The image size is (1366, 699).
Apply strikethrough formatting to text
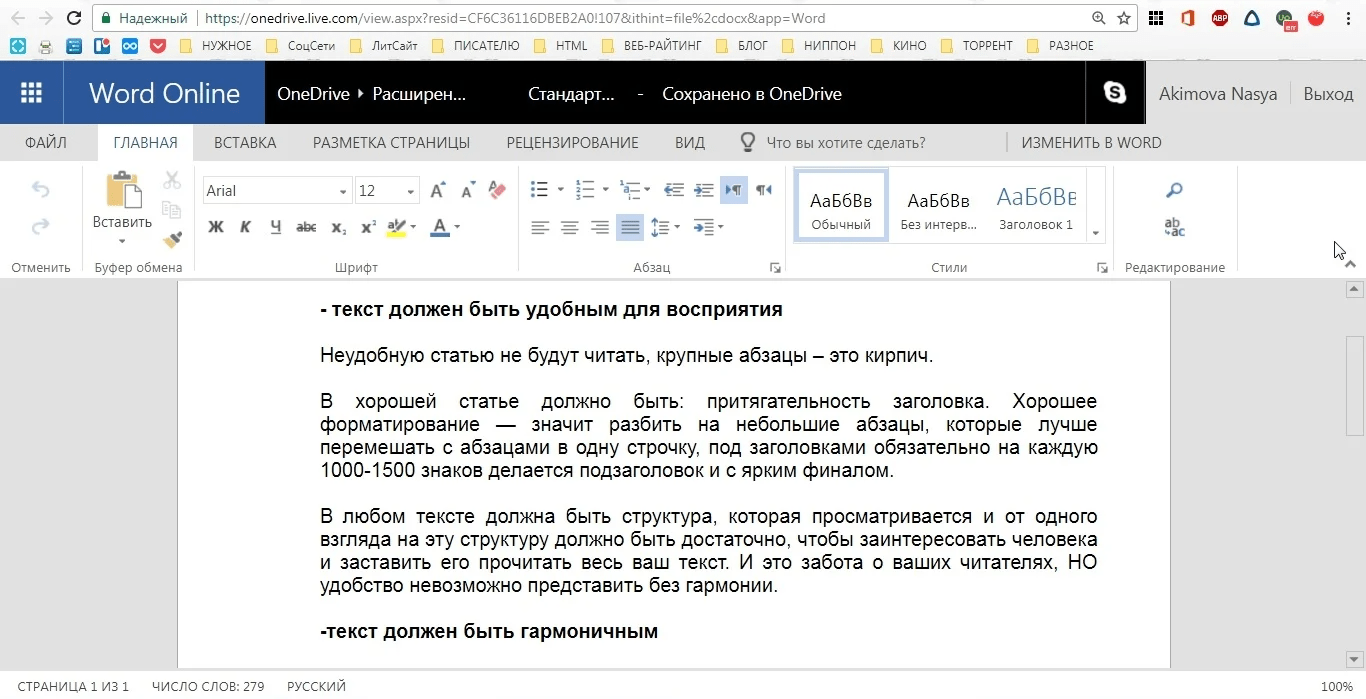coord(307,227)
